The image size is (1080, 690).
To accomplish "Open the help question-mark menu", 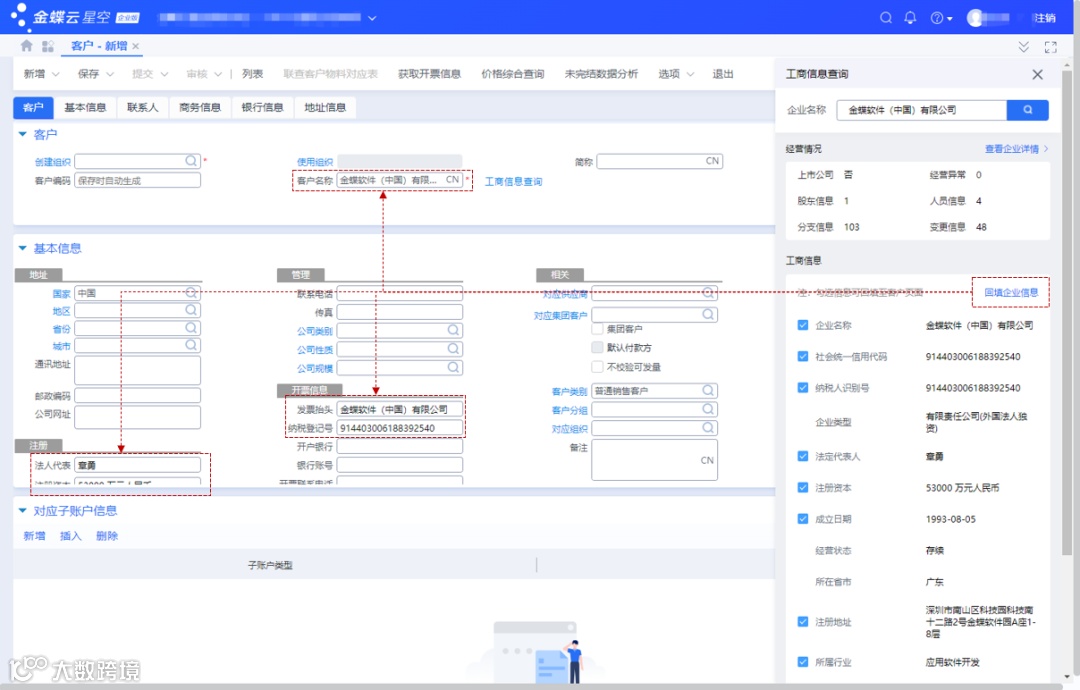I will coord(941,18).
